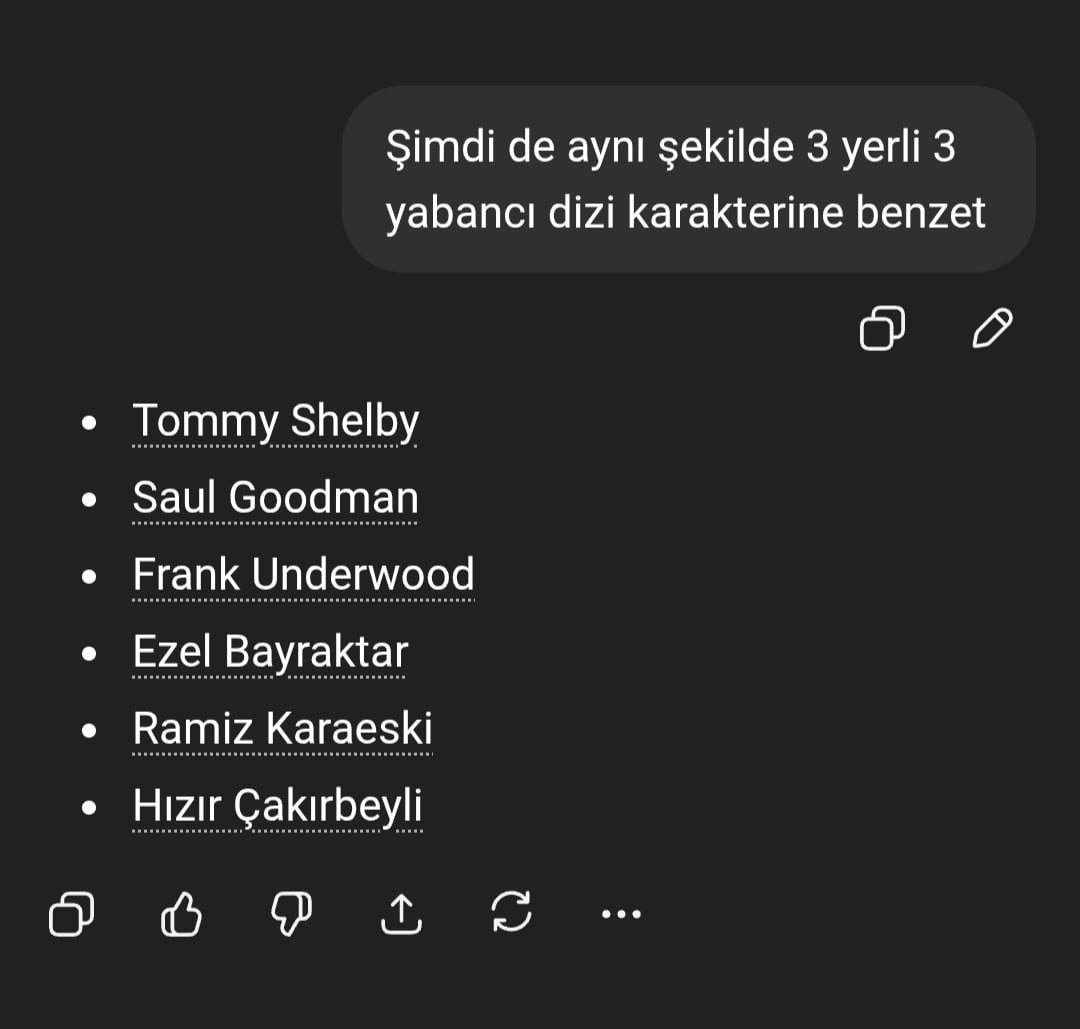Share the response using the upload icon

coord(401,913)
